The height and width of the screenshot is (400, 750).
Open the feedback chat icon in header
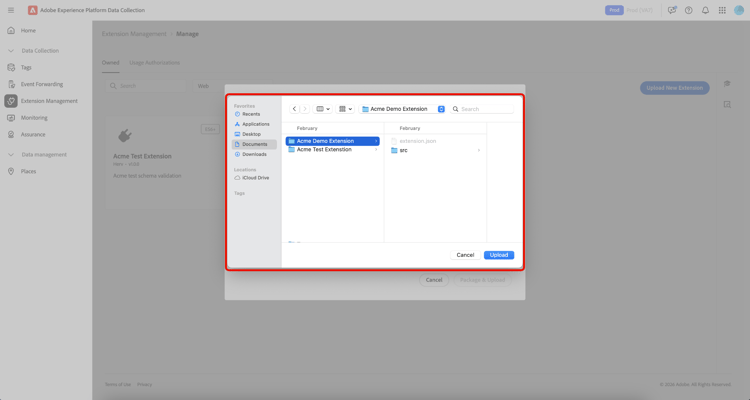[672, 10]
